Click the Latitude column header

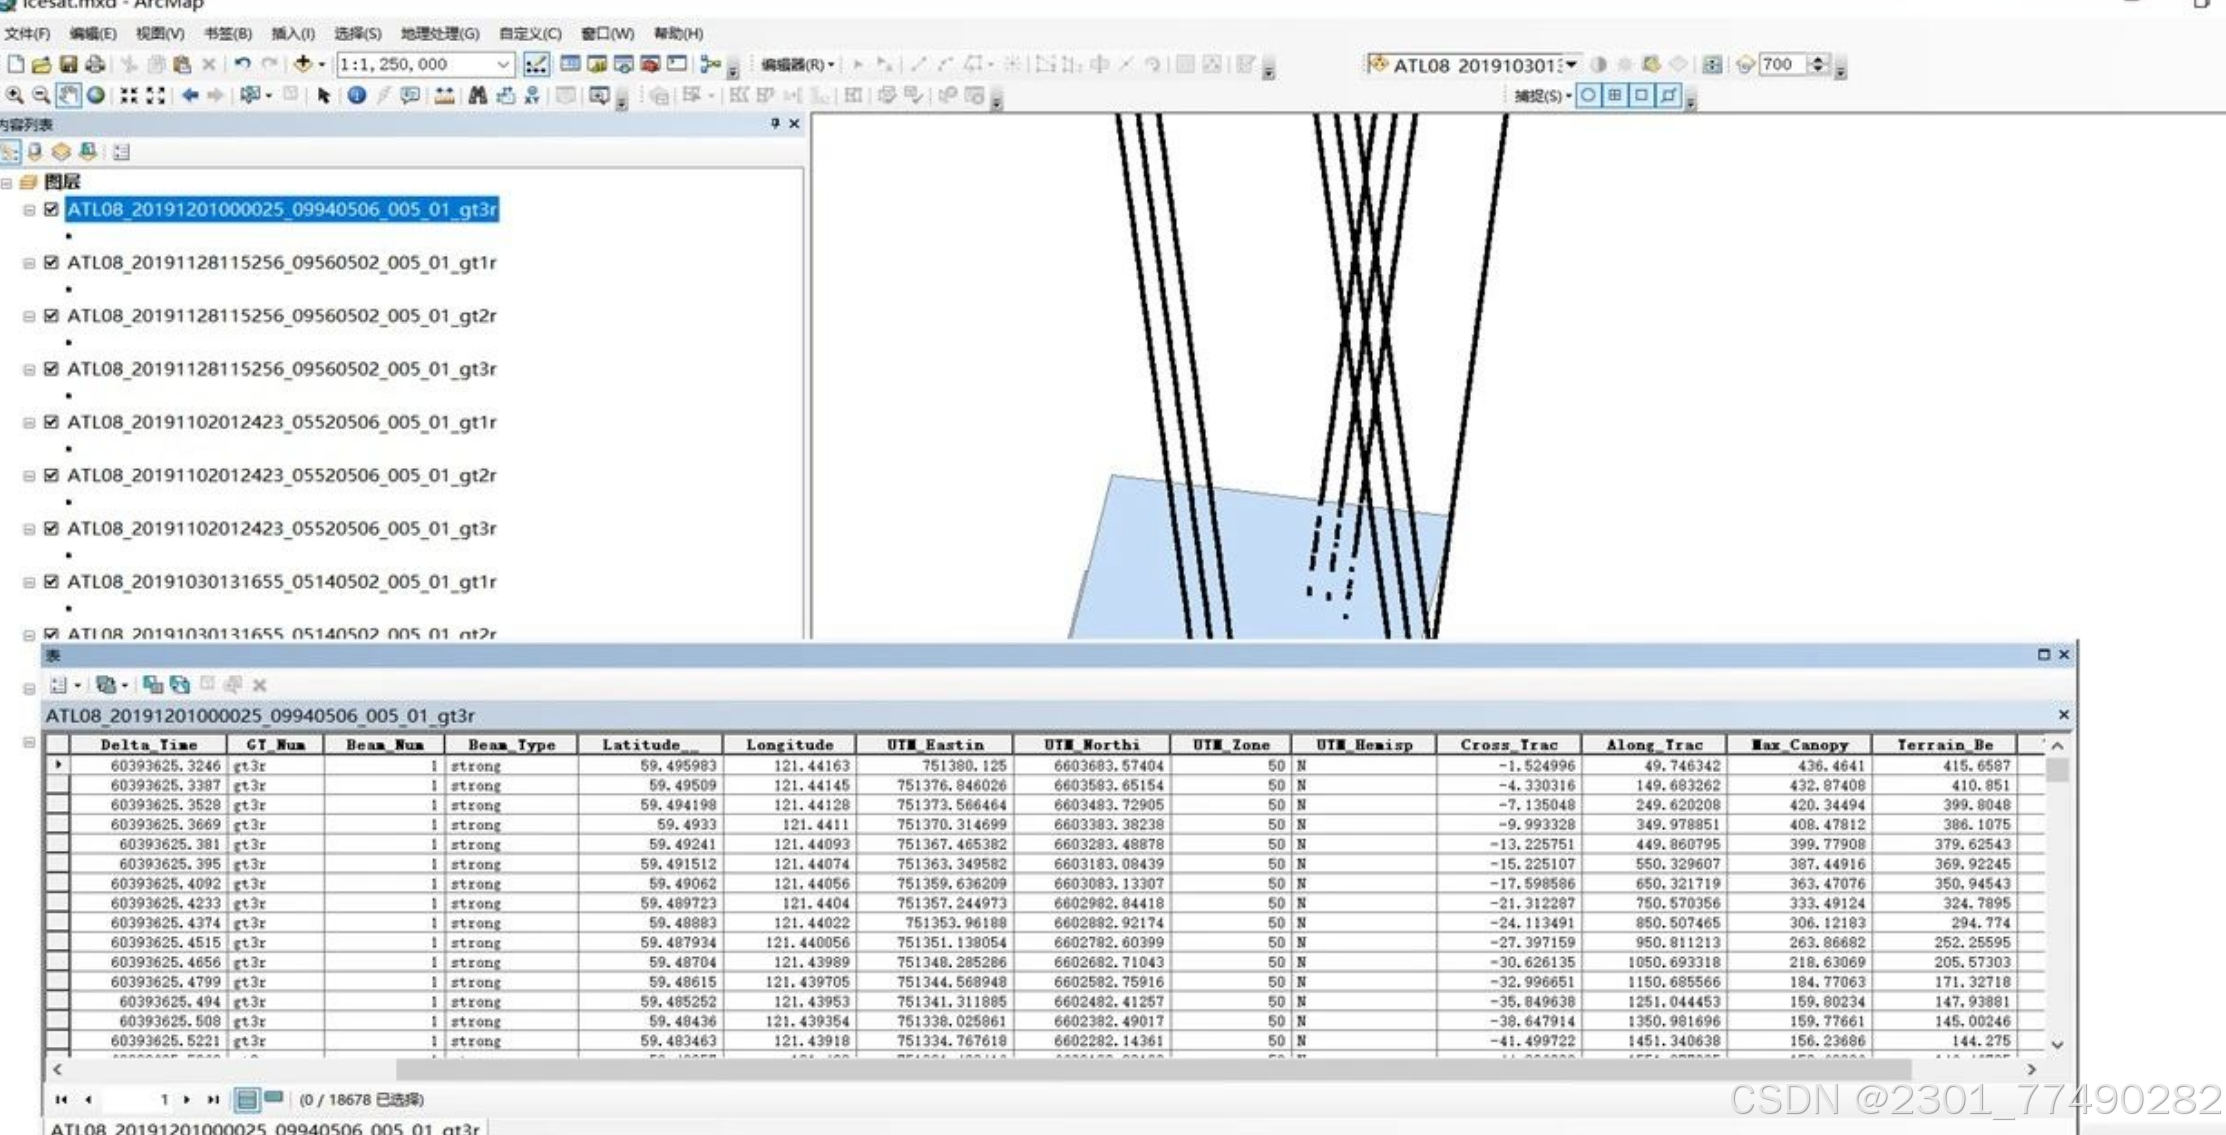[x=648, y=744]
